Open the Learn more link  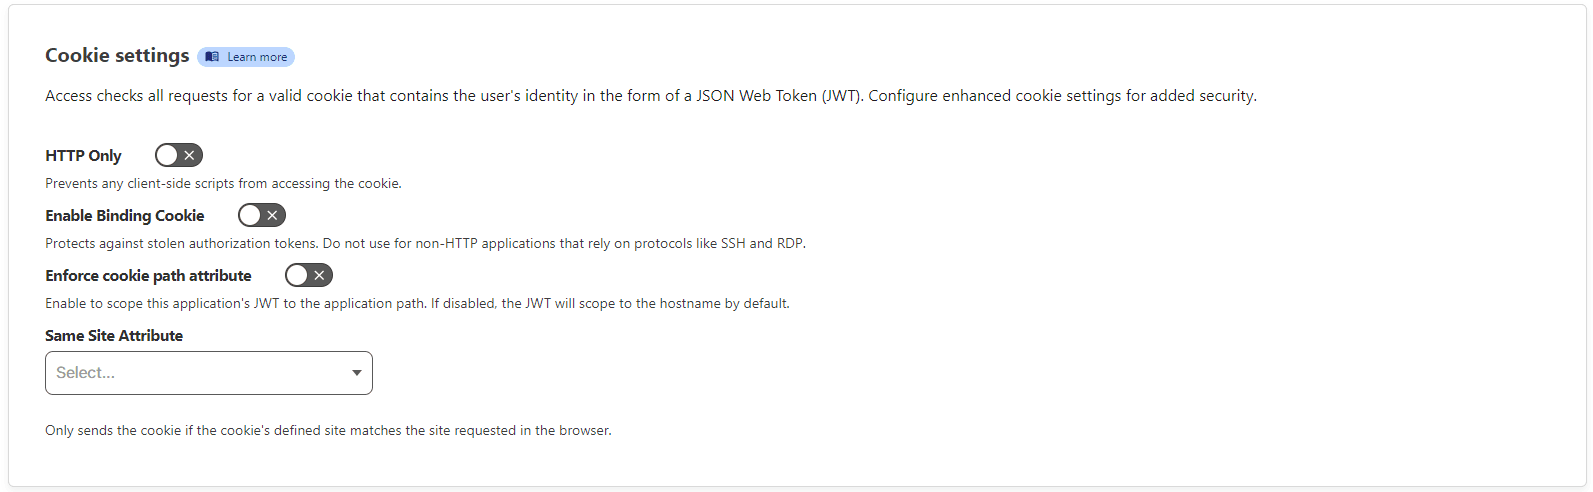coord(246,57)
